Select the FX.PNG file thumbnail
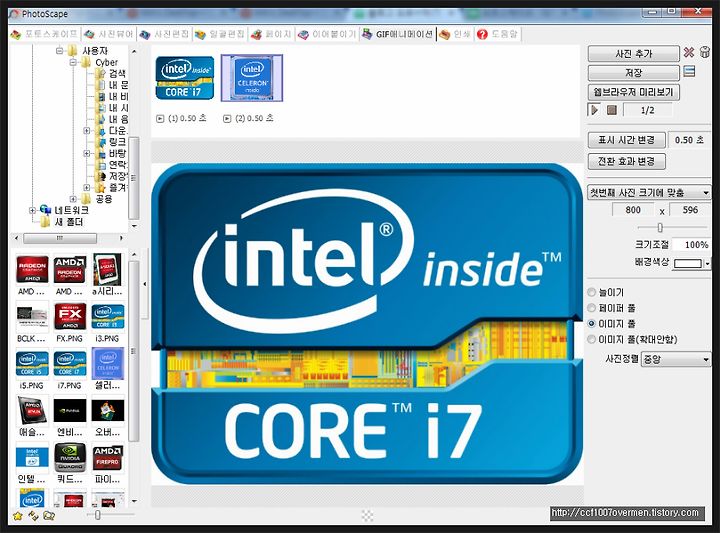Image resolution: width=720 pixels, height=533 pixels. click(70, 322)
